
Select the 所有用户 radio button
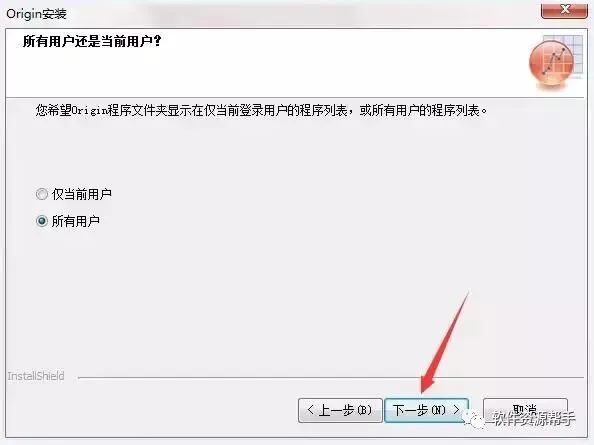42,221
